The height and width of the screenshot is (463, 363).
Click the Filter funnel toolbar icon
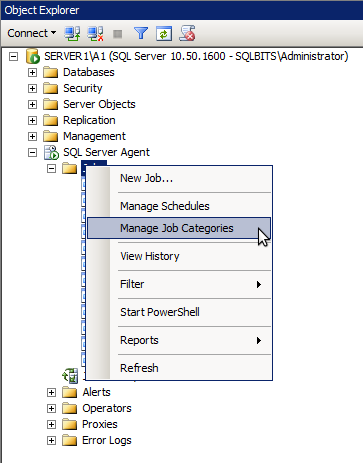(141, 33)
